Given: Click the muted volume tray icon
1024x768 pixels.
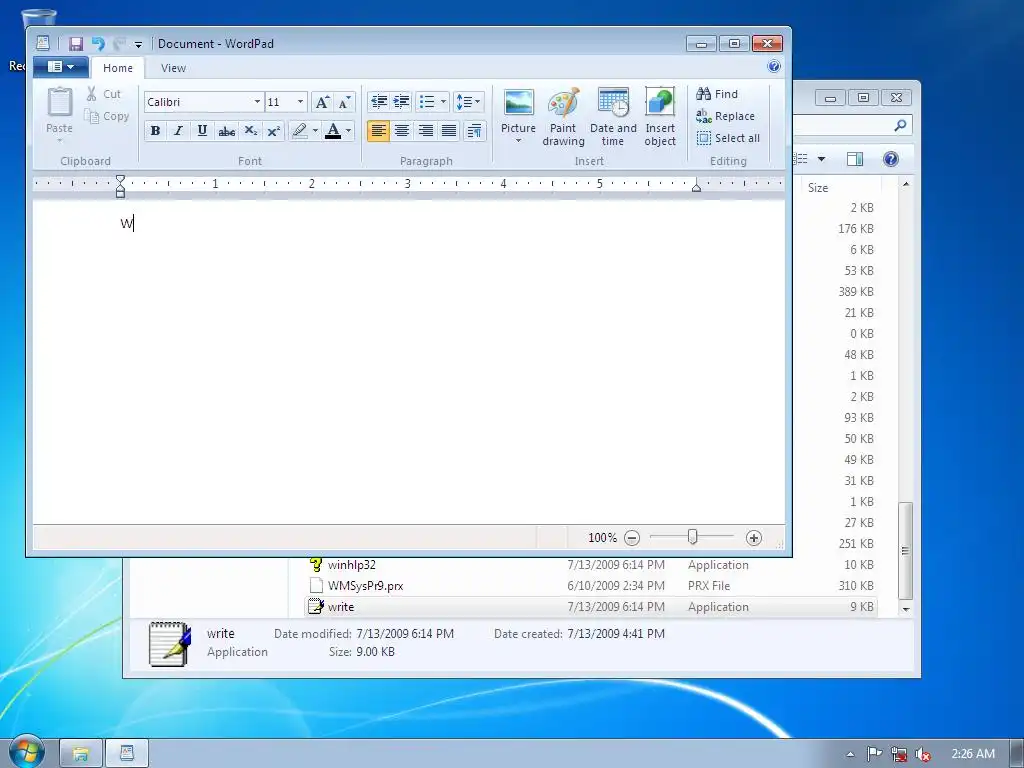Looking at the screenshot, I should [923, 754].
